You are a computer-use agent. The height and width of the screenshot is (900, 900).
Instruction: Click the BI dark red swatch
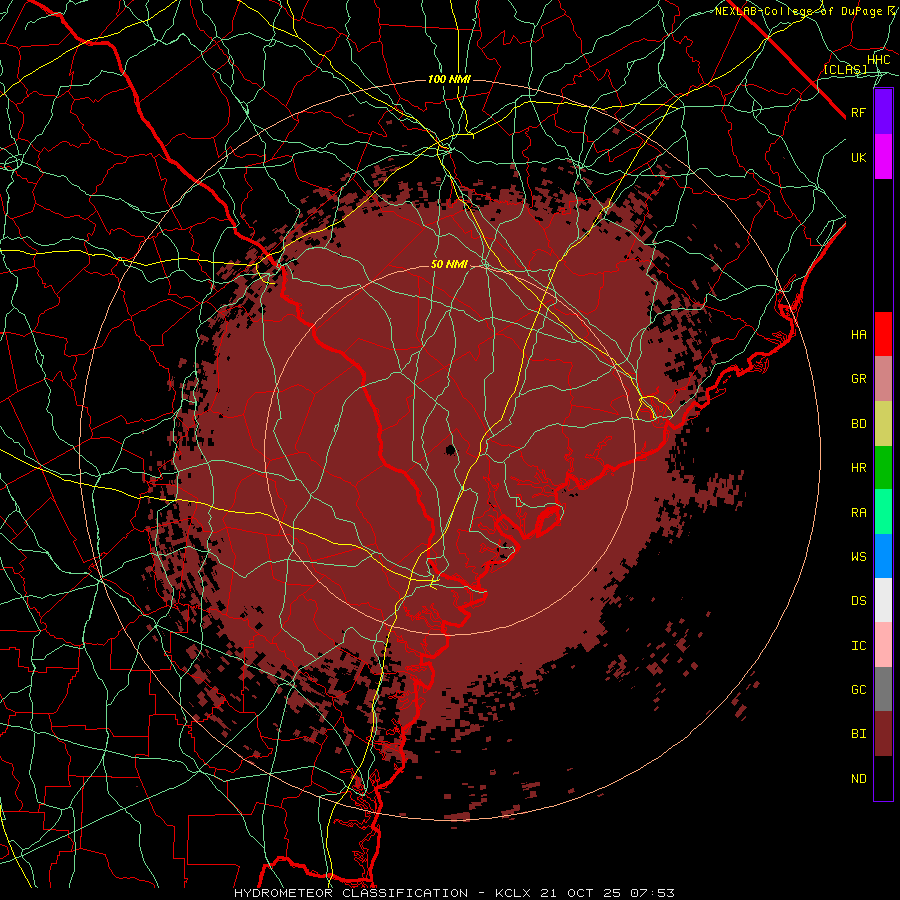883,734
